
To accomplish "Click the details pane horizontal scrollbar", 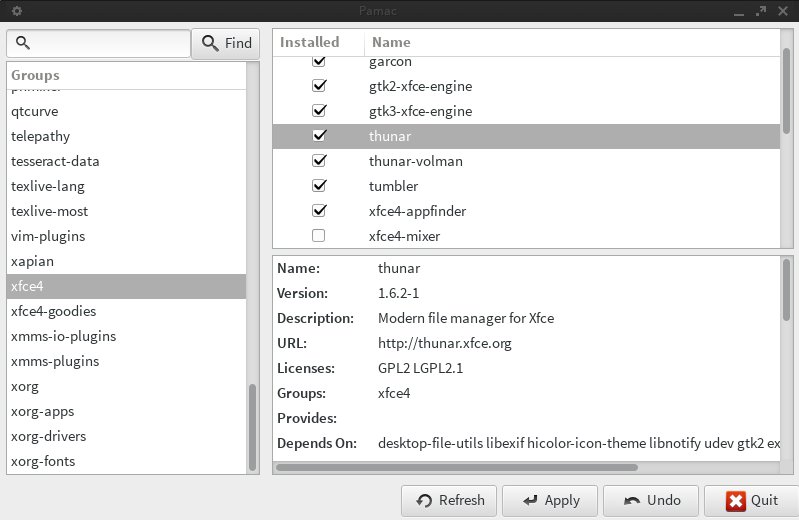I will point(457,467).
